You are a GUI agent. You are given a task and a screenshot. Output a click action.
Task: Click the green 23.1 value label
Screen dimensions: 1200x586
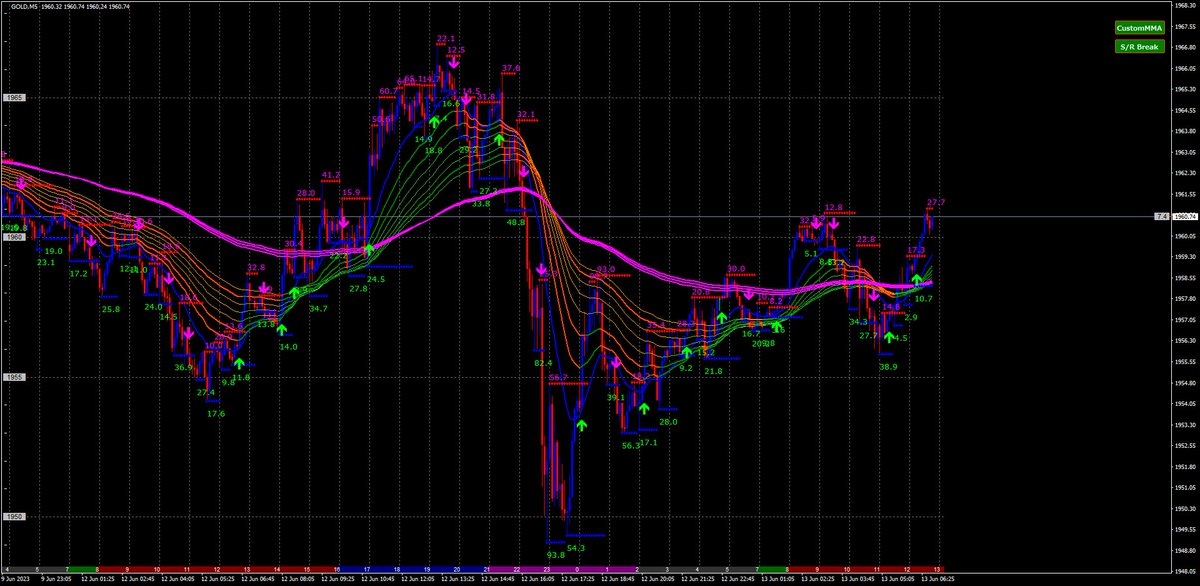coord(46,262)
